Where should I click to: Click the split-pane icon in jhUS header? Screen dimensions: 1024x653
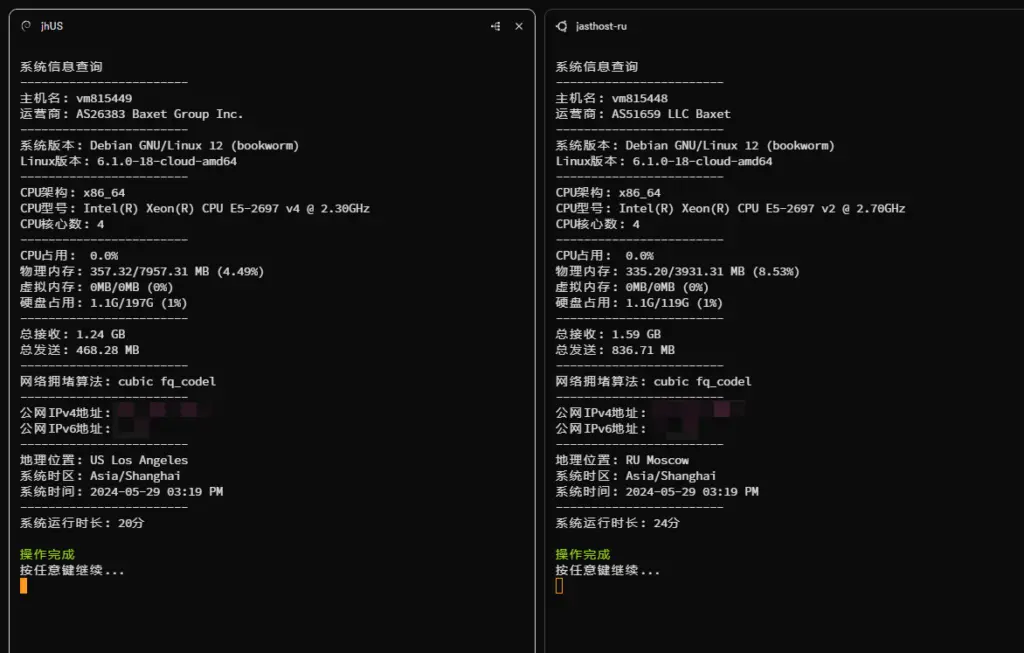tap(495, 26)
